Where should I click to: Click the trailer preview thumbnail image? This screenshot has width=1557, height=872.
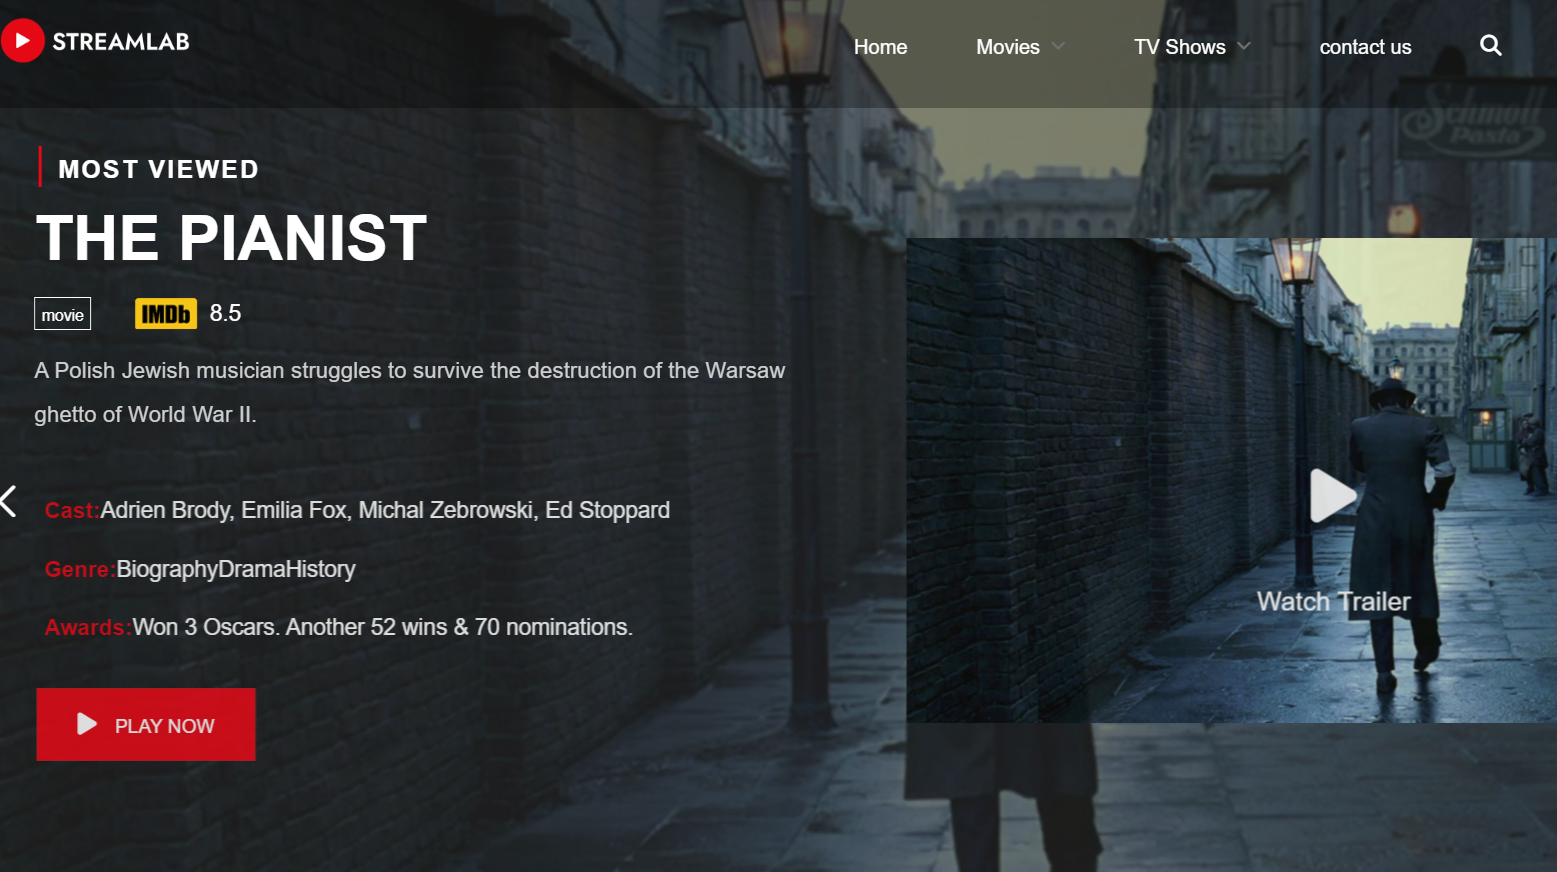point(1231,480)
